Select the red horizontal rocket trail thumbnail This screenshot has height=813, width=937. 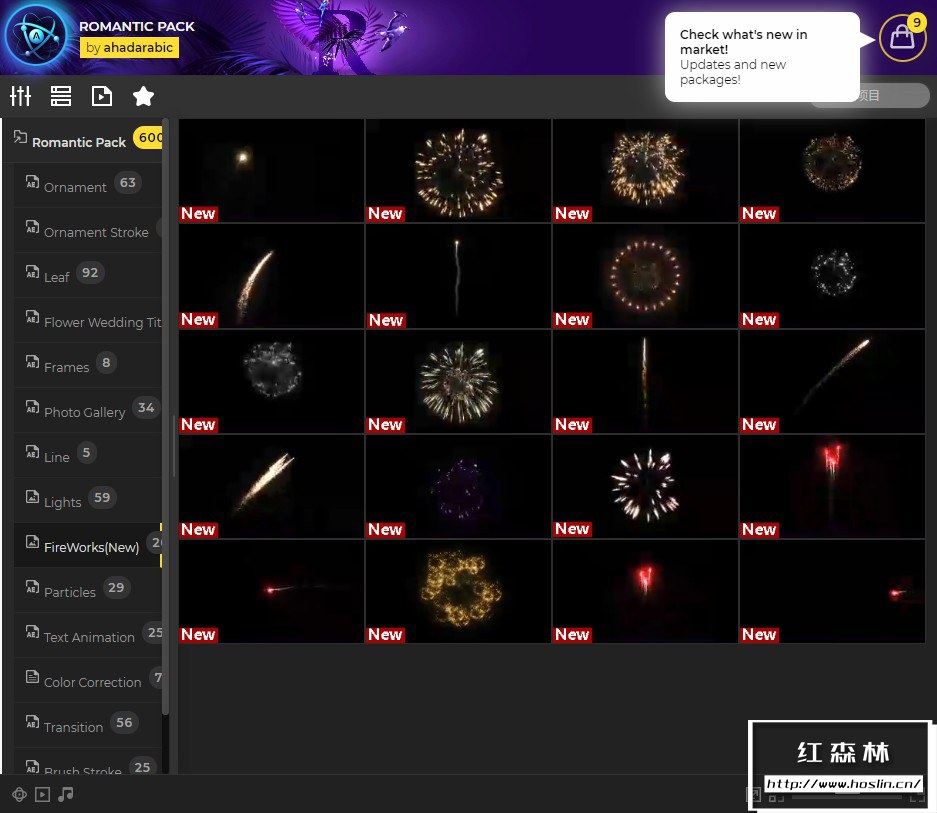tap(271, 591)
